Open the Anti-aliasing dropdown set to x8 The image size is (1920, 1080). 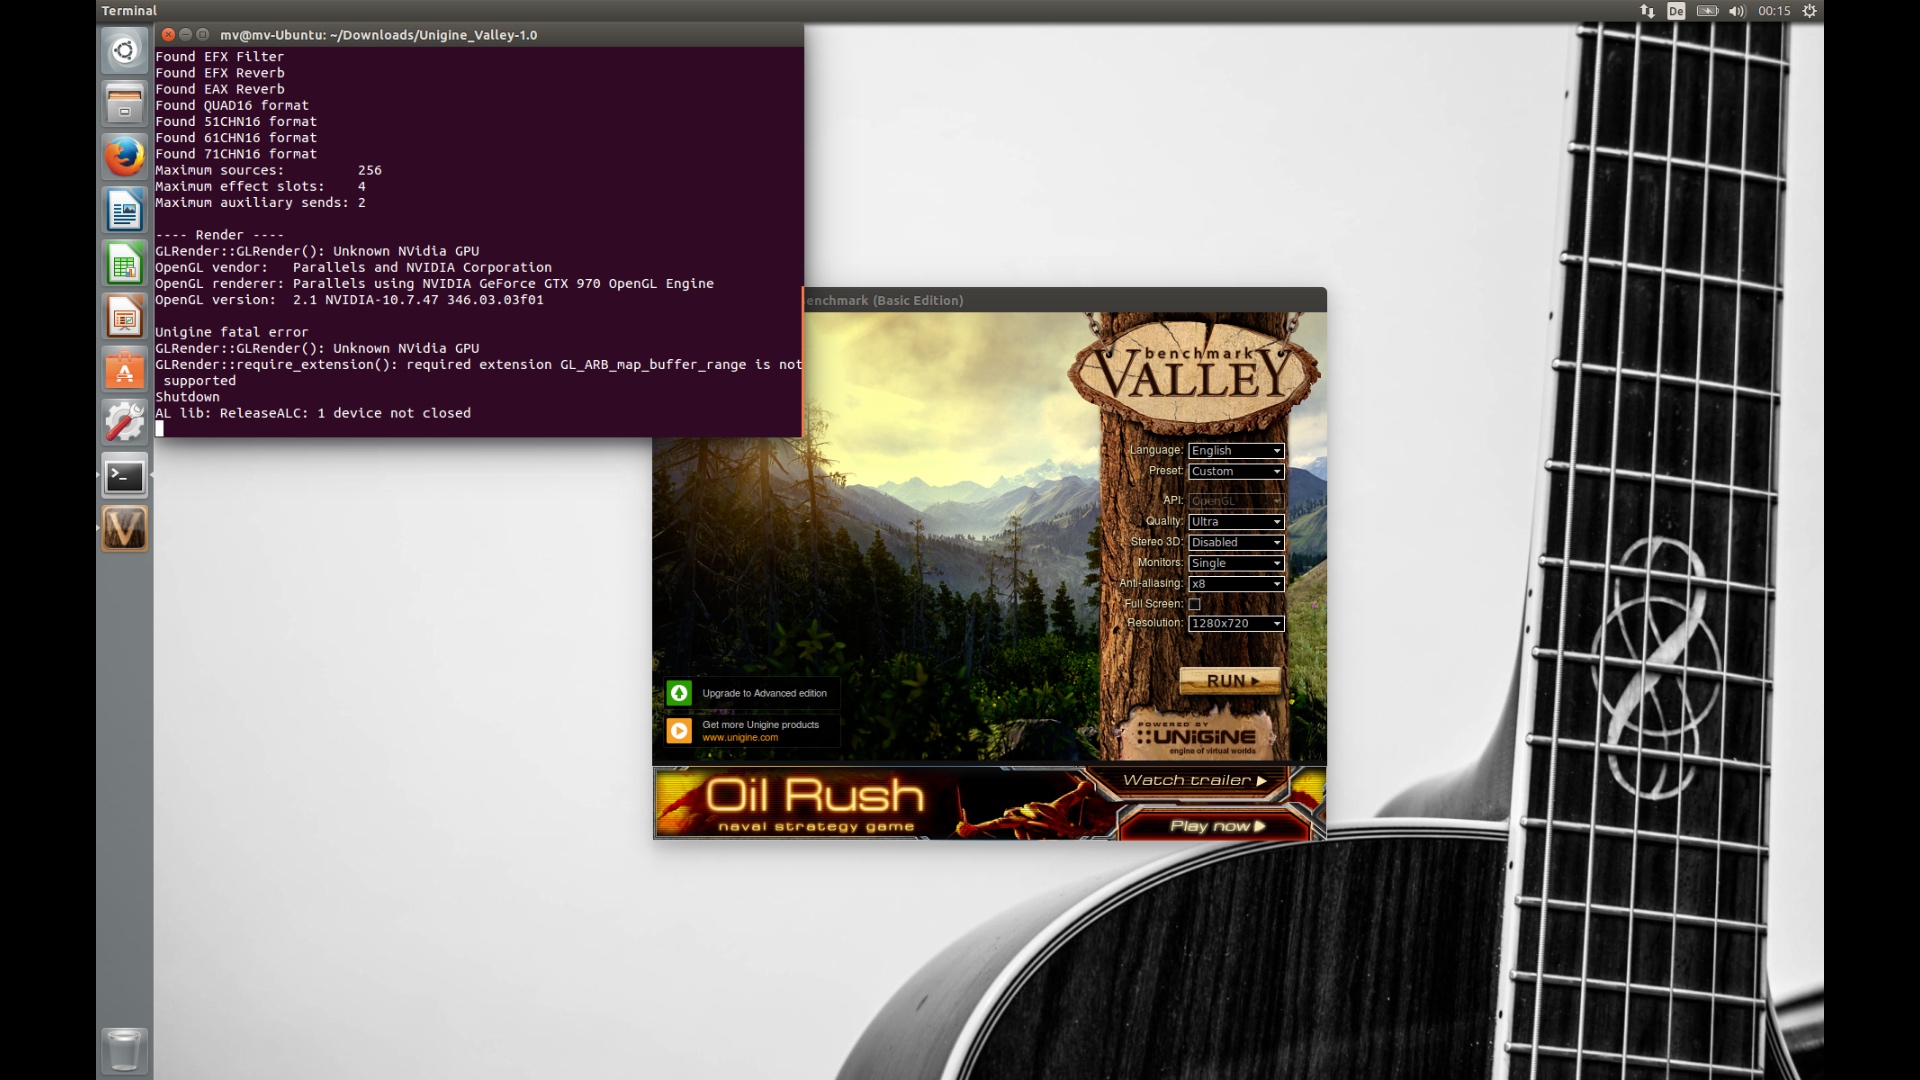pyautogui.click(x=1236, y=584)
